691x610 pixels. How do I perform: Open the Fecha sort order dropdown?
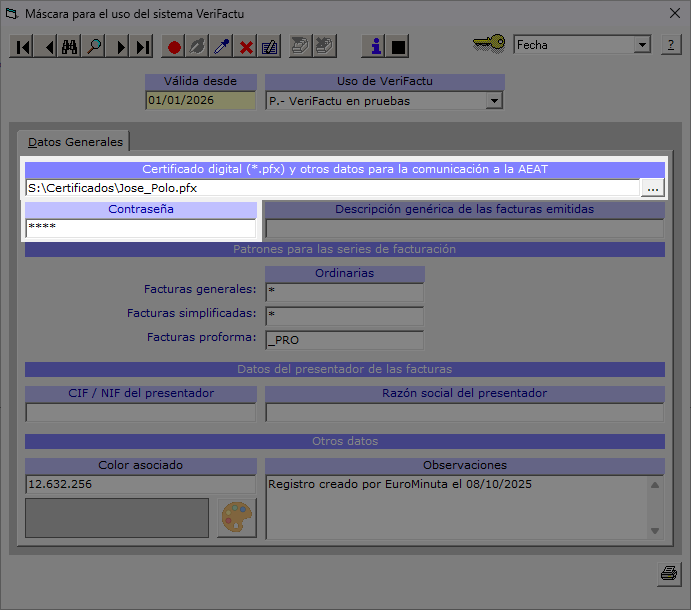642,45
